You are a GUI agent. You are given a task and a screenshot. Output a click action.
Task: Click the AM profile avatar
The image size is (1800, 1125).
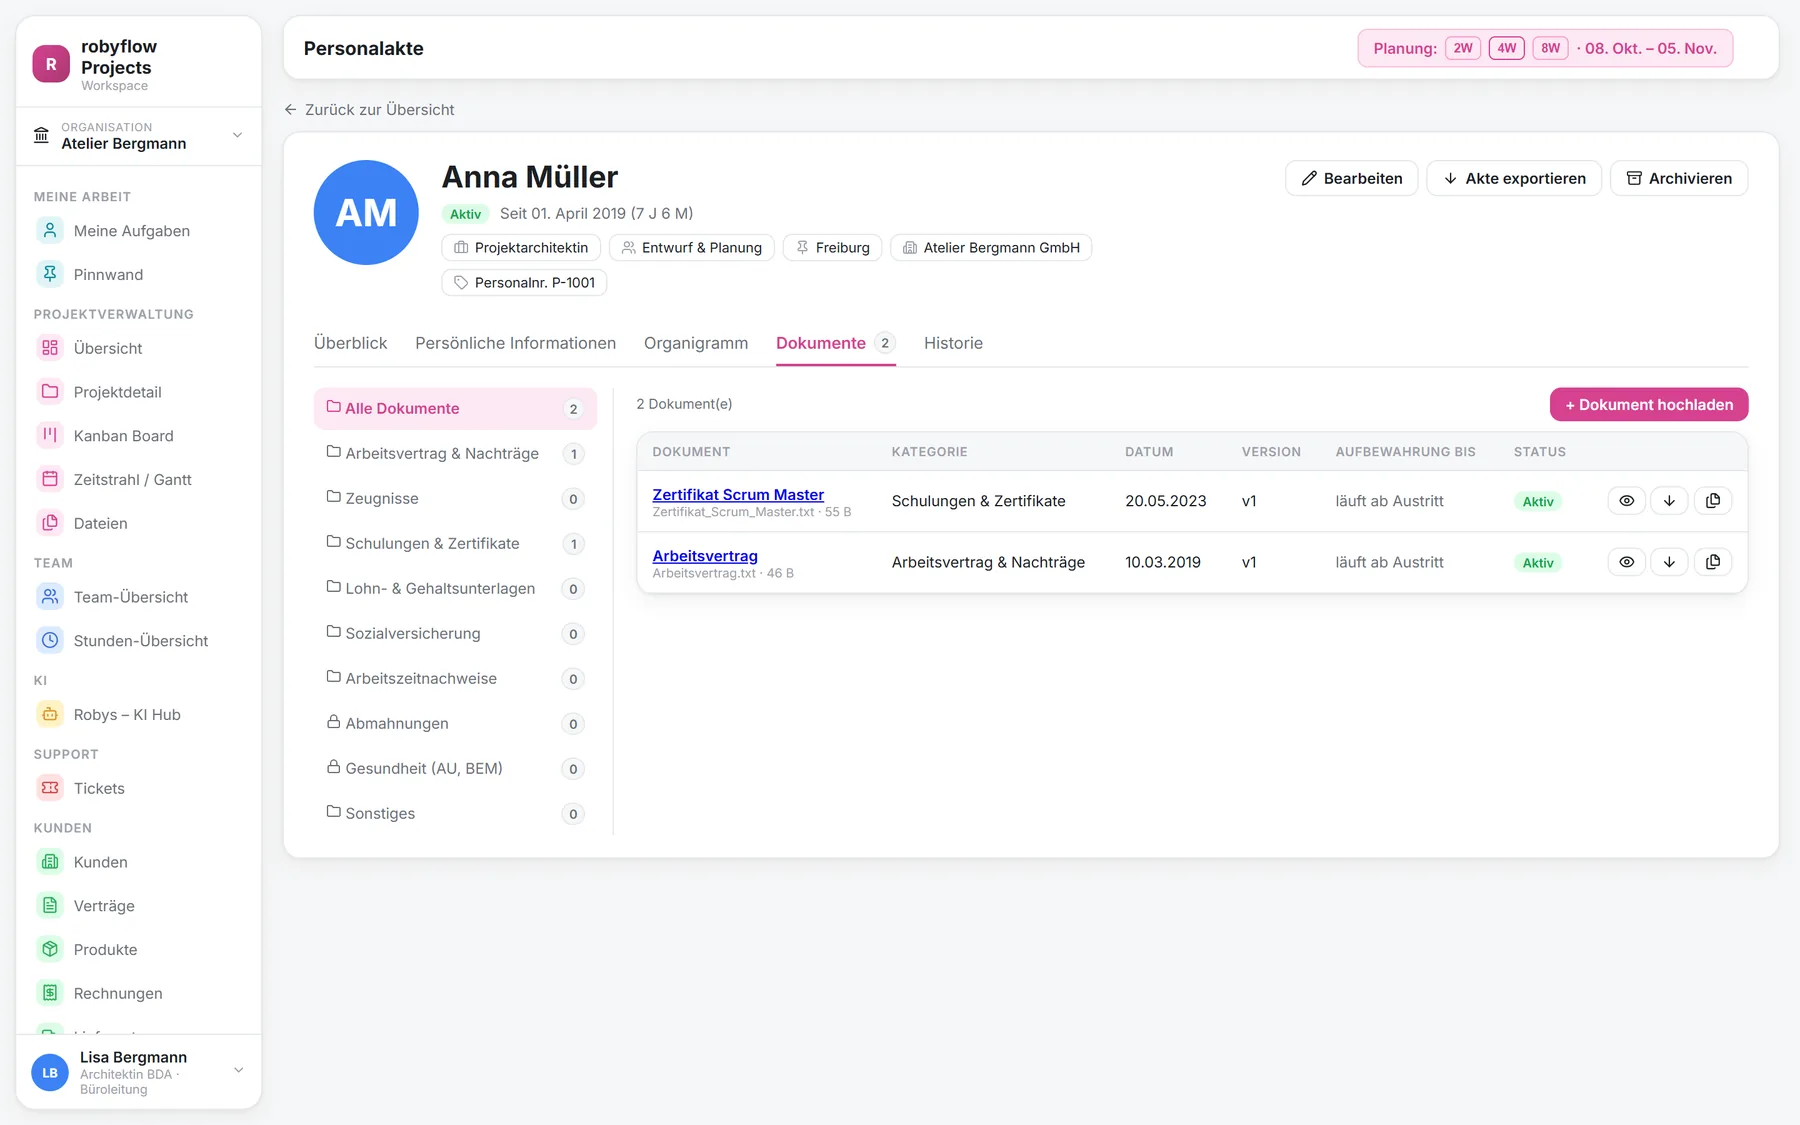(x=366, y=213)
